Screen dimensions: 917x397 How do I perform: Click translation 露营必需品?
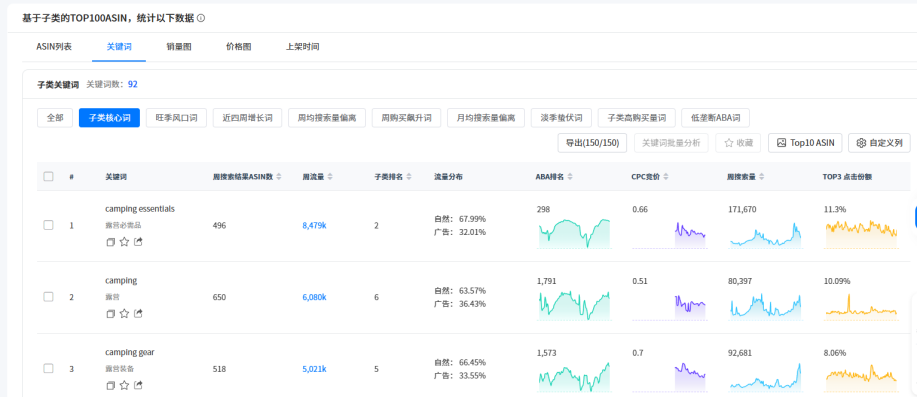coord(123,225)
